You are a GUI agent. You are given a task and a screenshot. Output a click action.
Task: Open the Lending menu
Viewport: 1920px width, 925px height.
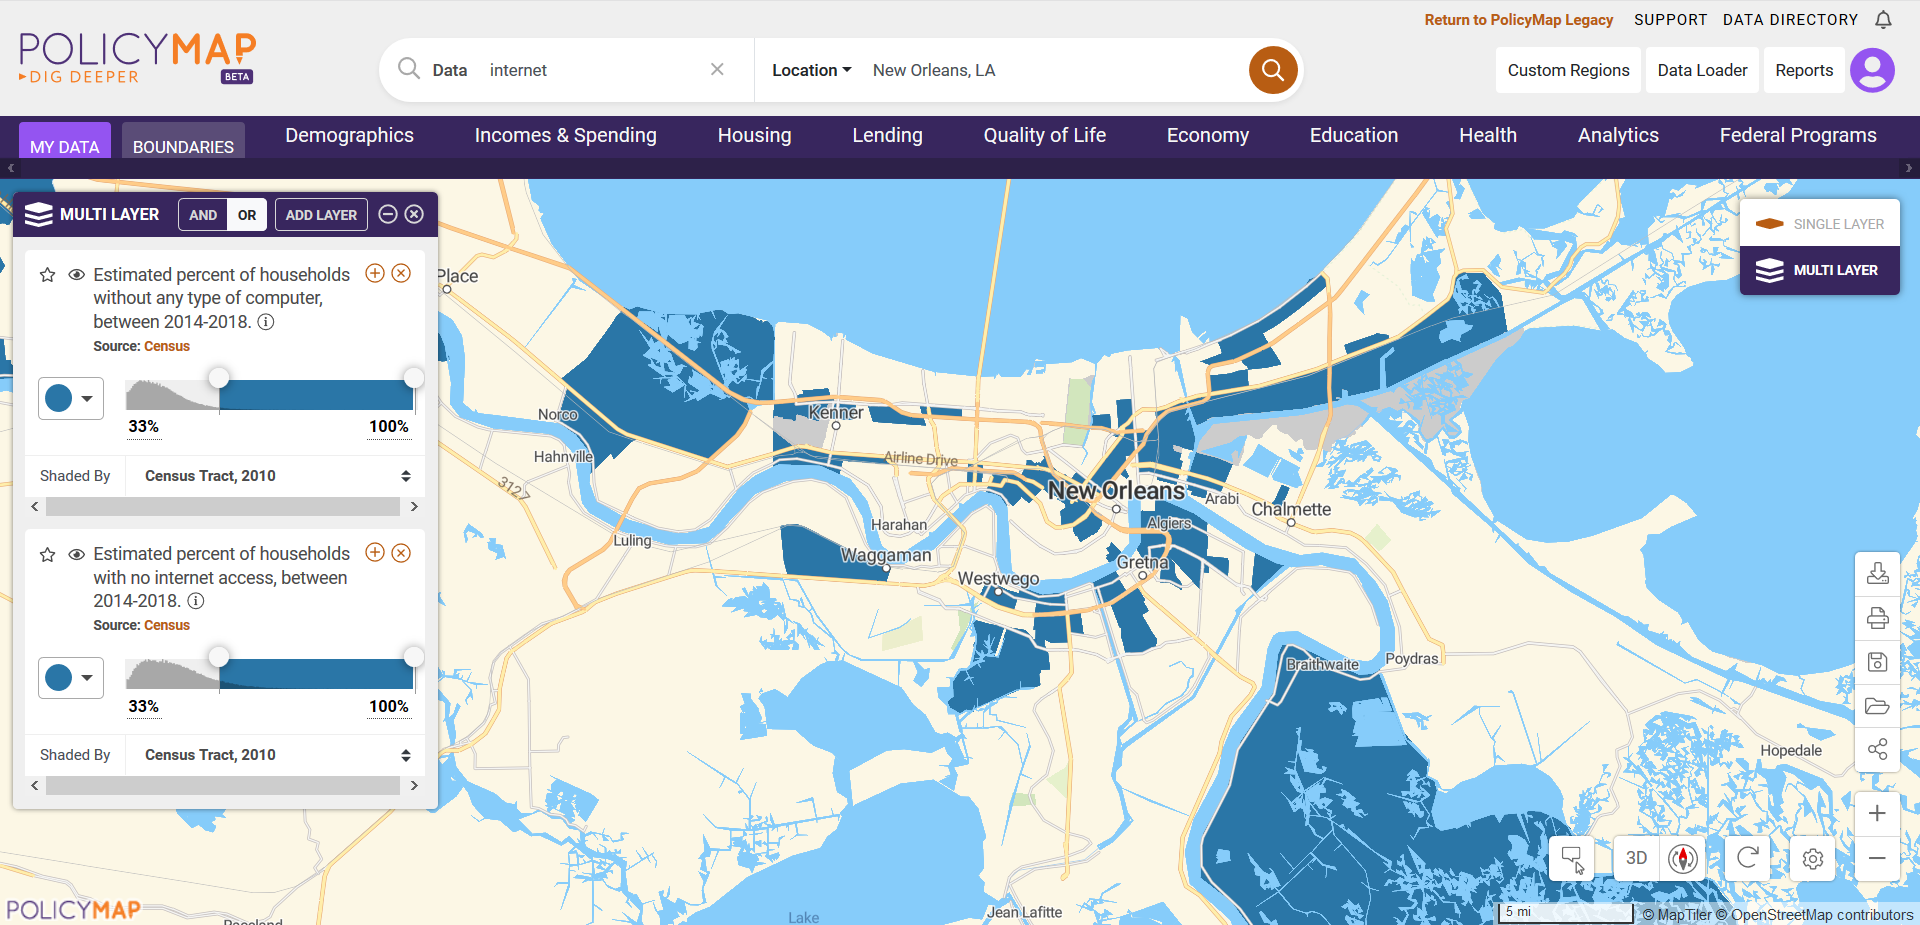point(887,135)
